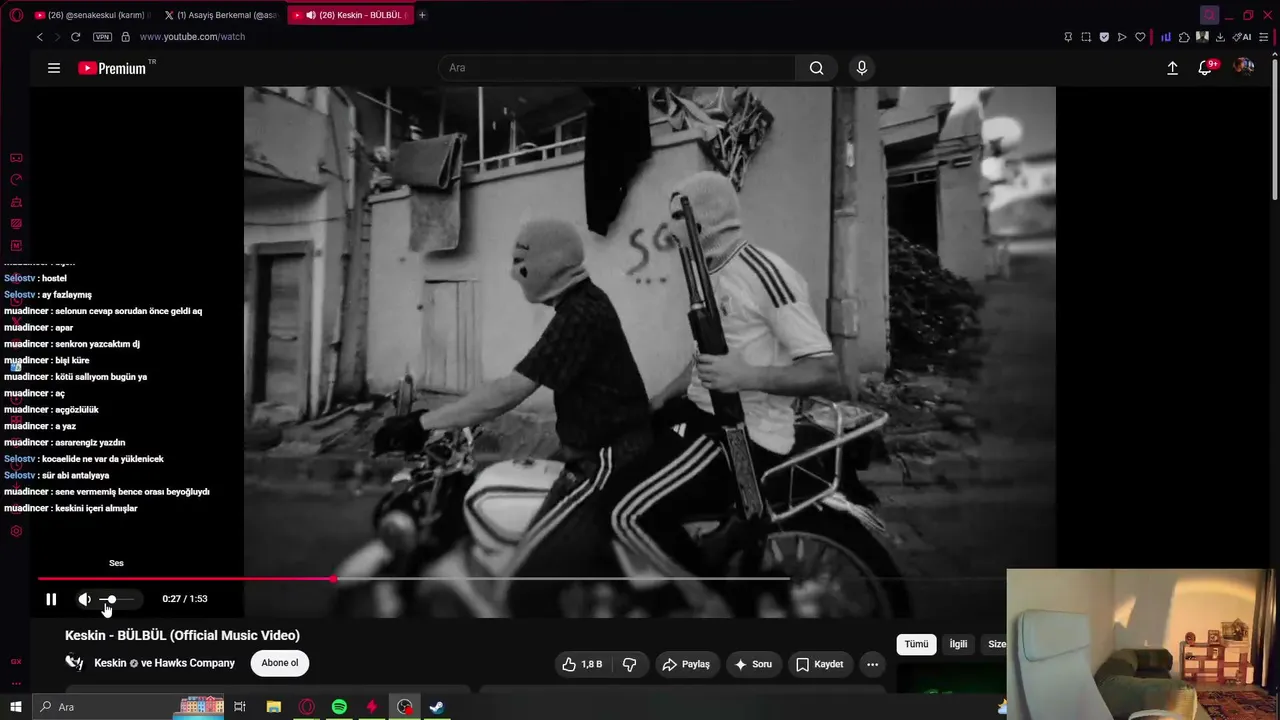The height and width of the screenshot is (720, 1280).
Task: Pause the video playback
Action: (x=51, y=599)
